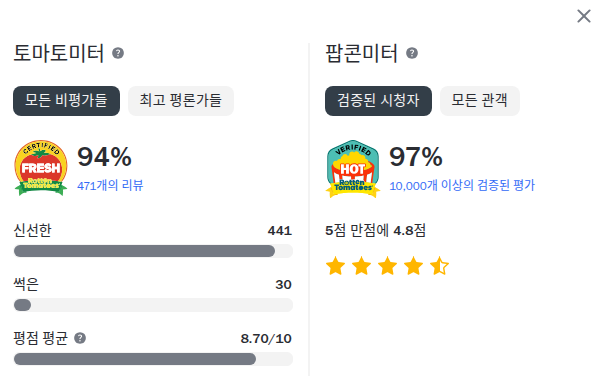Click the 97% Popcornmeter score
614x376 pixels.
[416, 157]
